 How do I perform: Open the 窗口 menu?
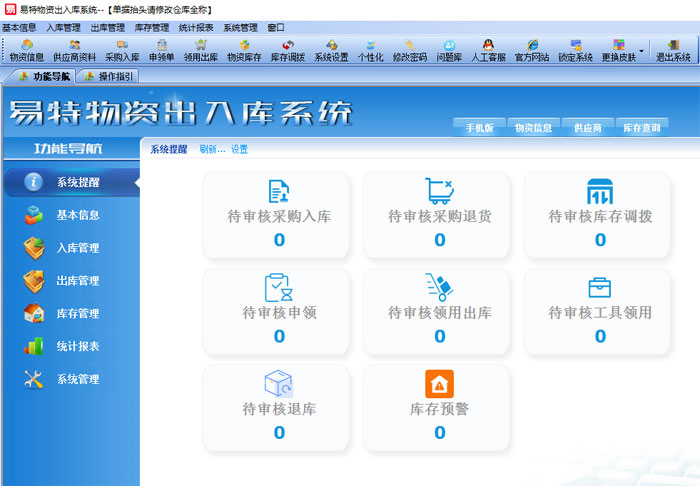pyautogui.click(x=276, y=28)
